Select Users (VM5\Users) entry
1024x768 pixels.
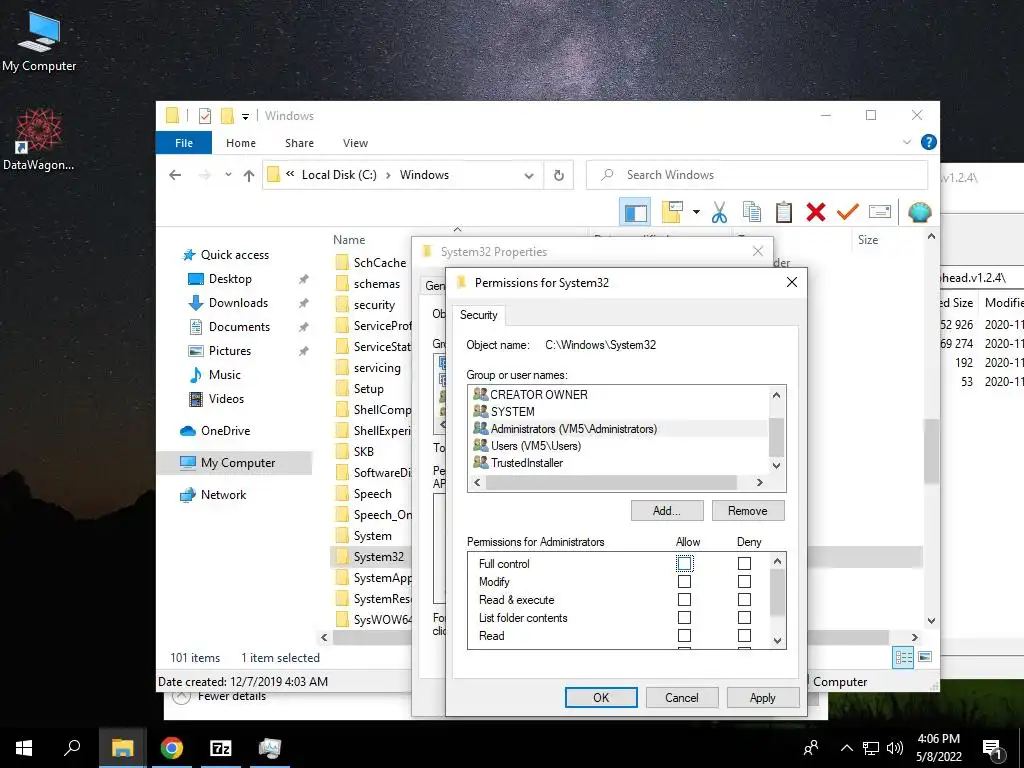[x=619, y=445]
